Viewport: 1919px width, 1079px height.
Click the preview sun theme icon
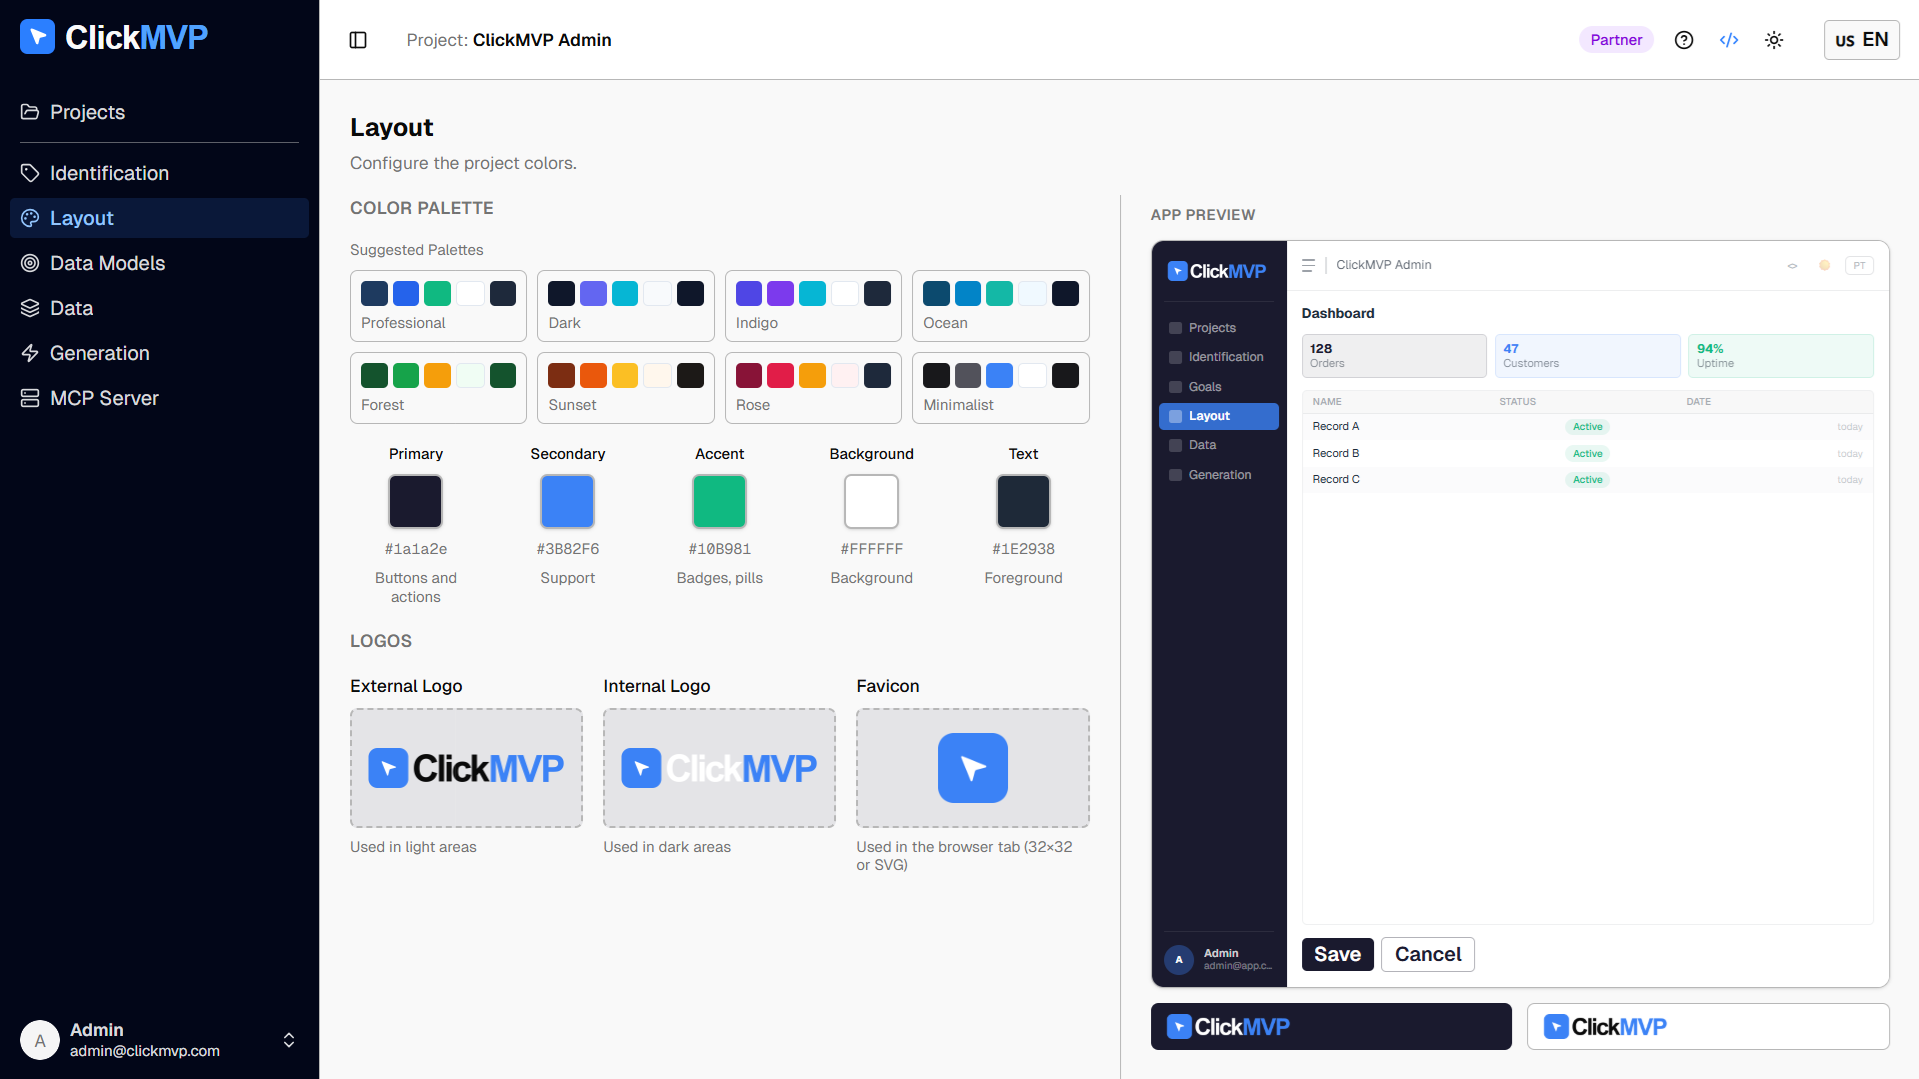tap(1824, 265)
